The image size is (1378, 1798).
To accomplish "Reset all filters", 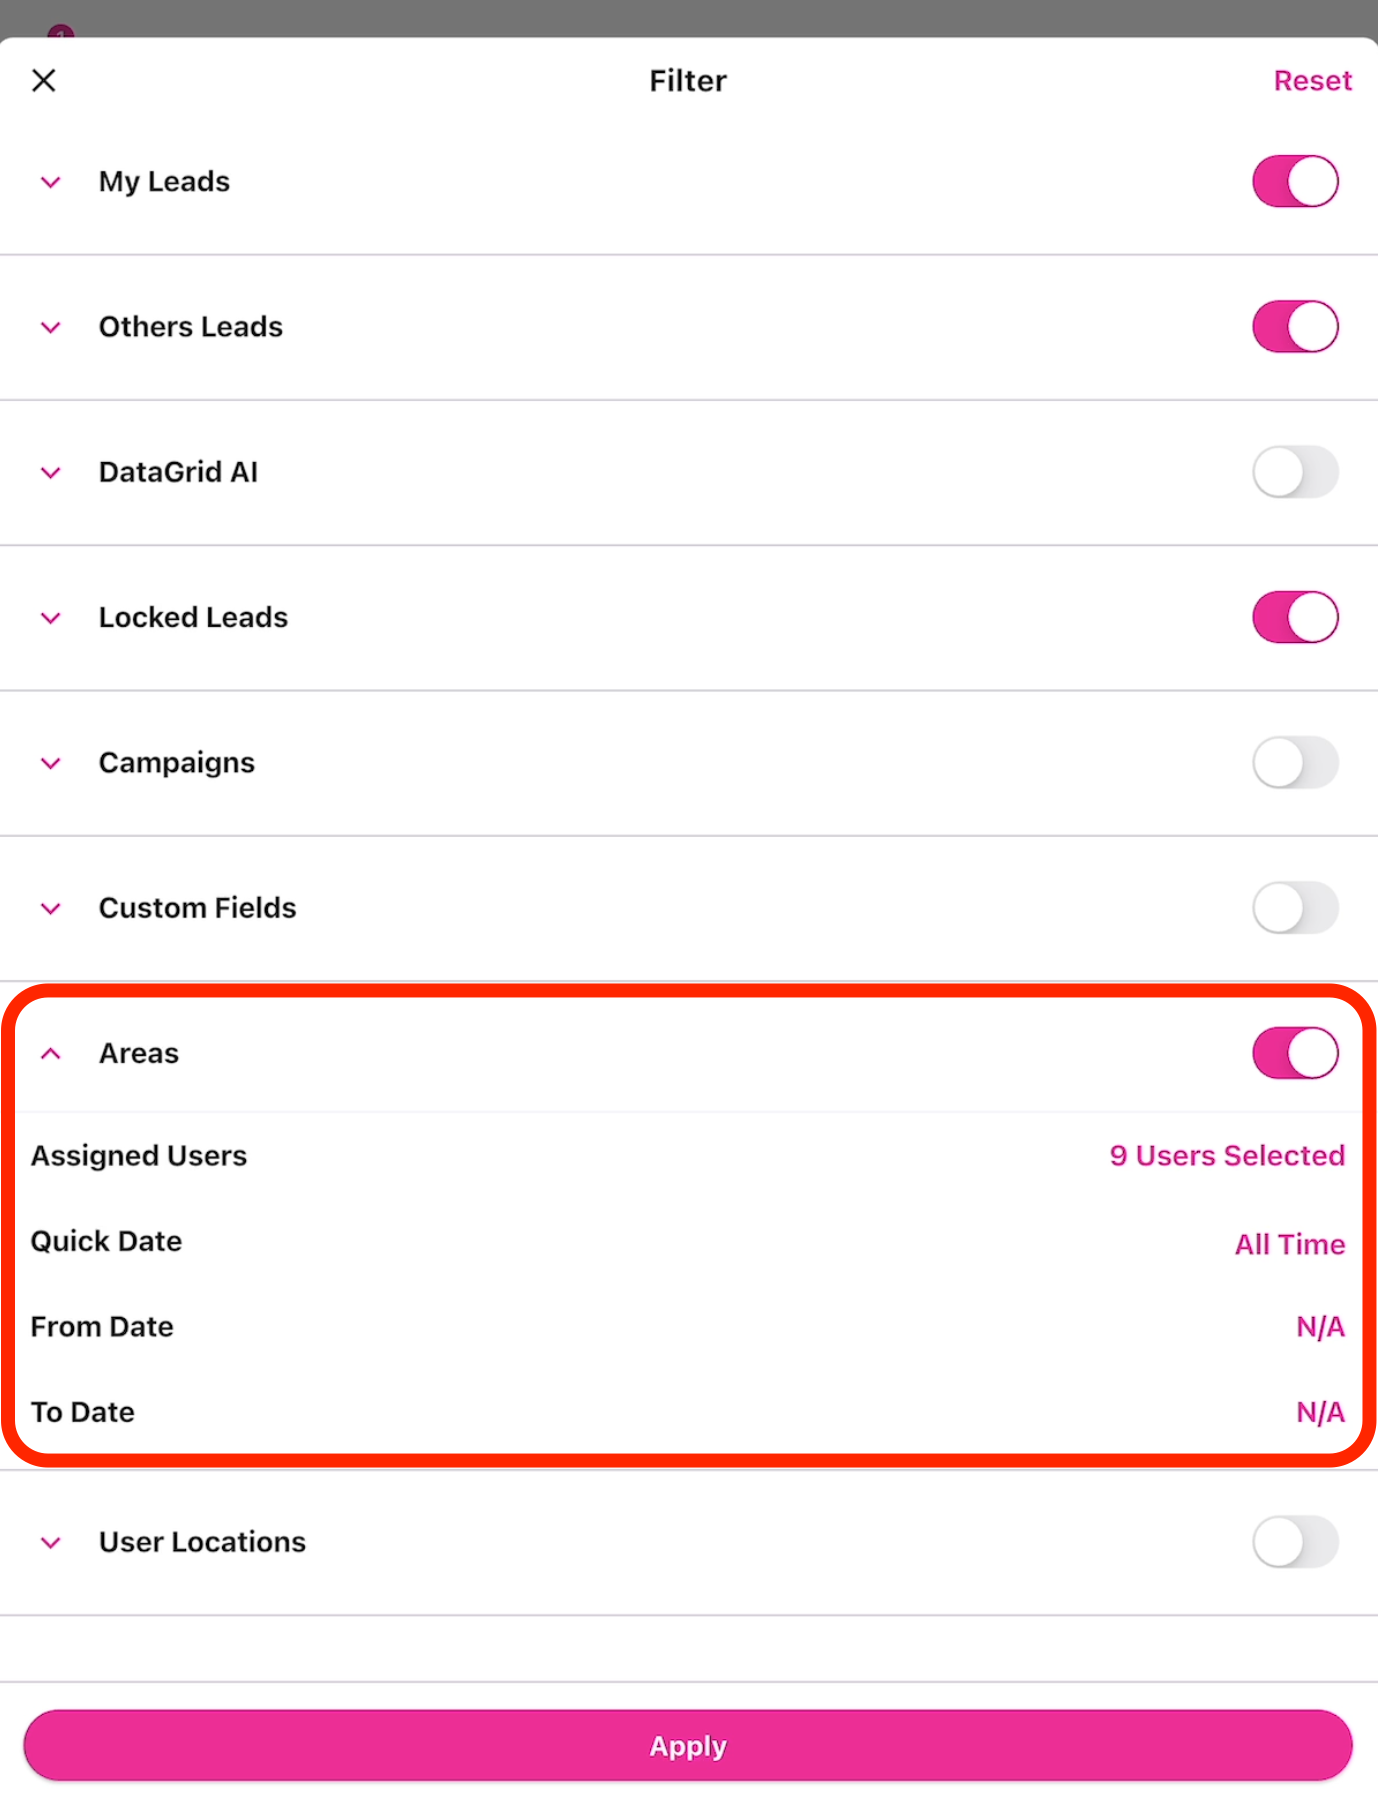I will (1312, 80).
